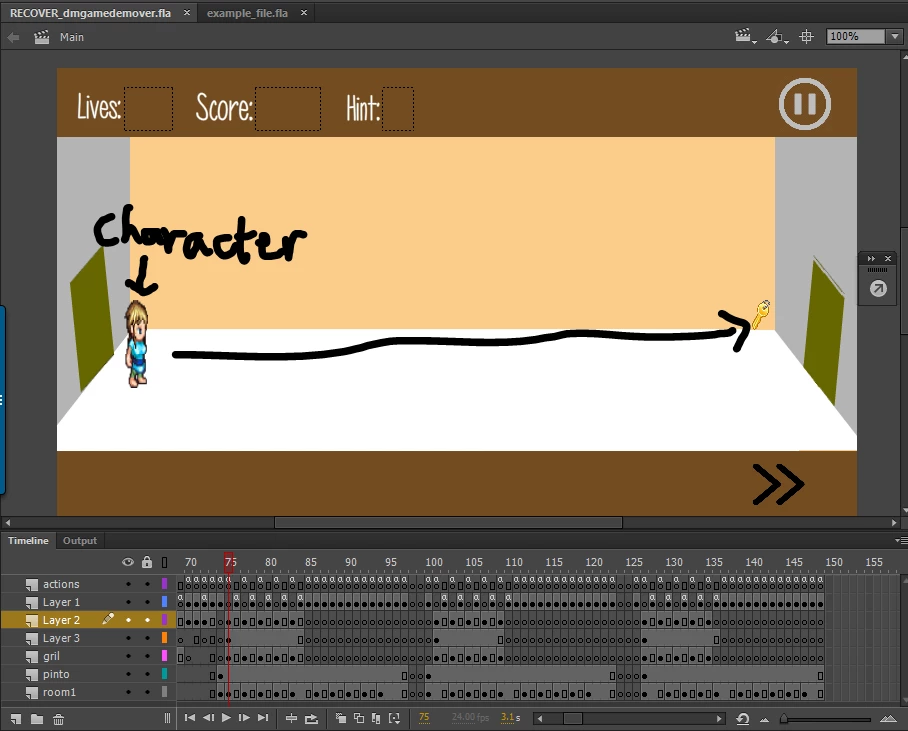Select the gril layer
Screen dimensions: 908x731
click(51, 656)
